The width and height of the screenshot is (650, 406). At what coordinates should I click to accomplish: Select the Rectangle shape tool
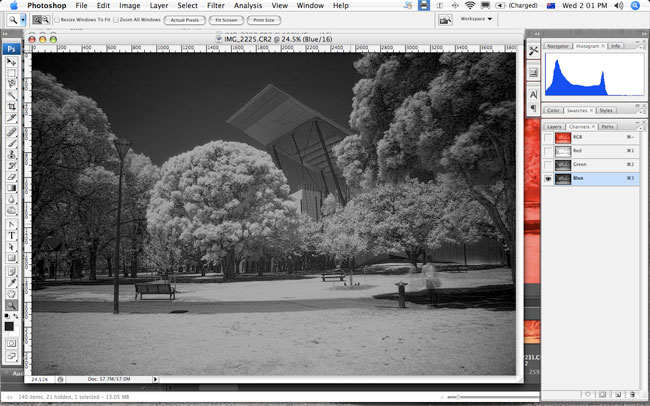pos(12,258)
